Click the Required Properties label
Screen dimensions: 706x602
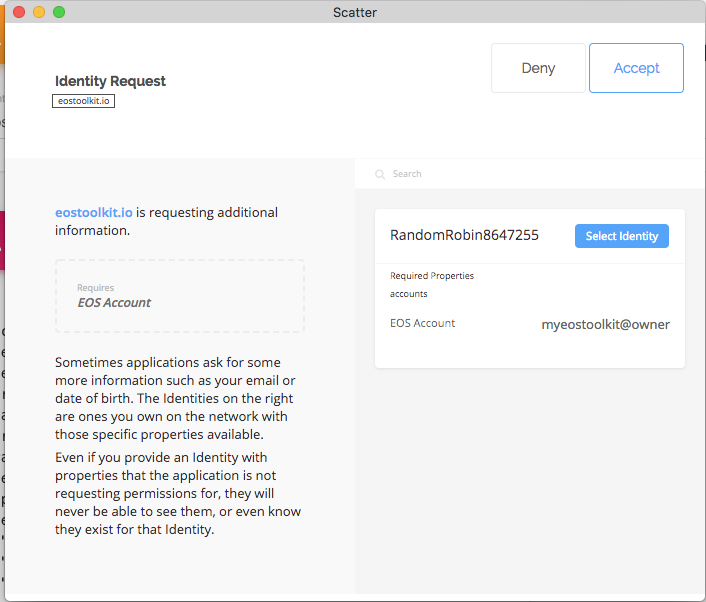click(432, 276)
